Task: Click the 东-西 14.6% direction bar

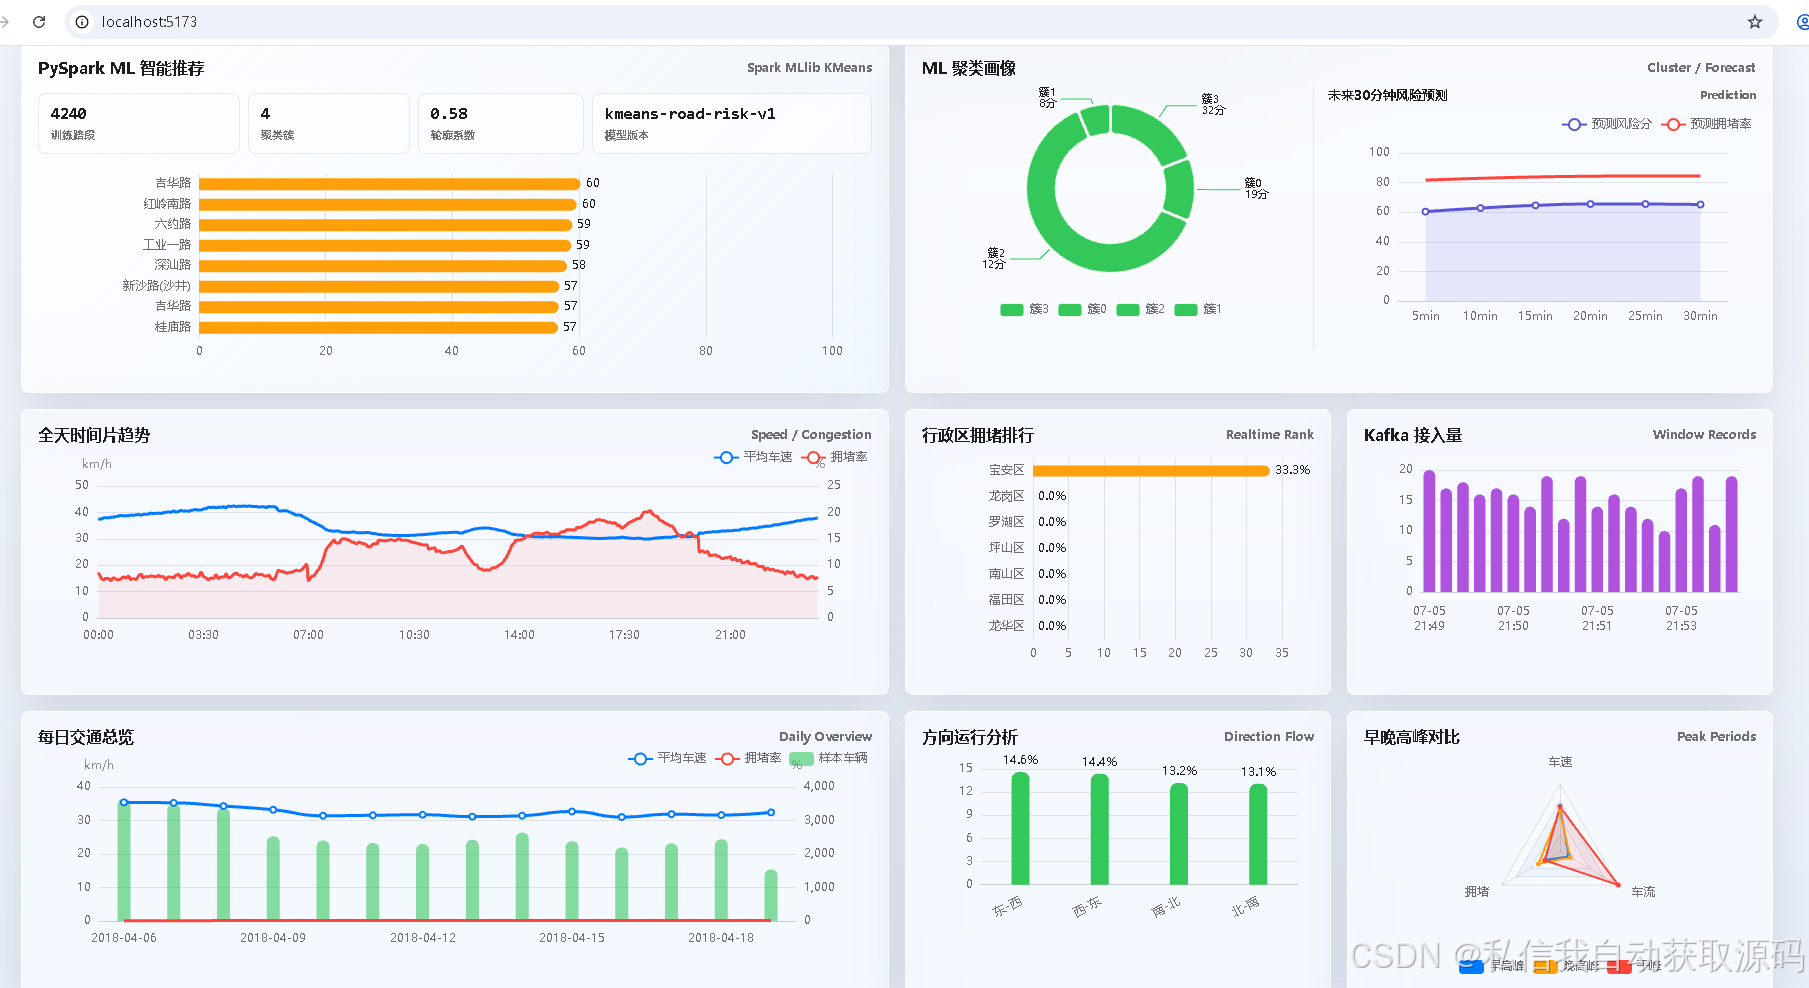Action: [x=1020, y=829]
